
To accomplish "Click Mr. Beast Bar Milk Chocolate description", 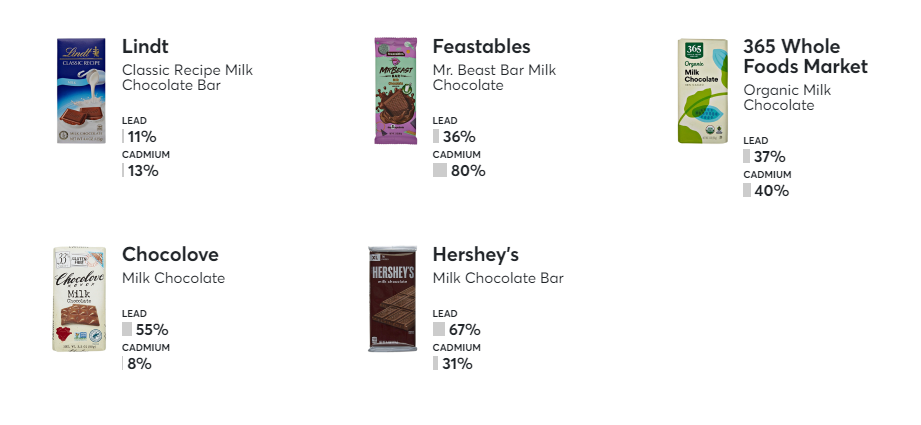I will 493,78.
